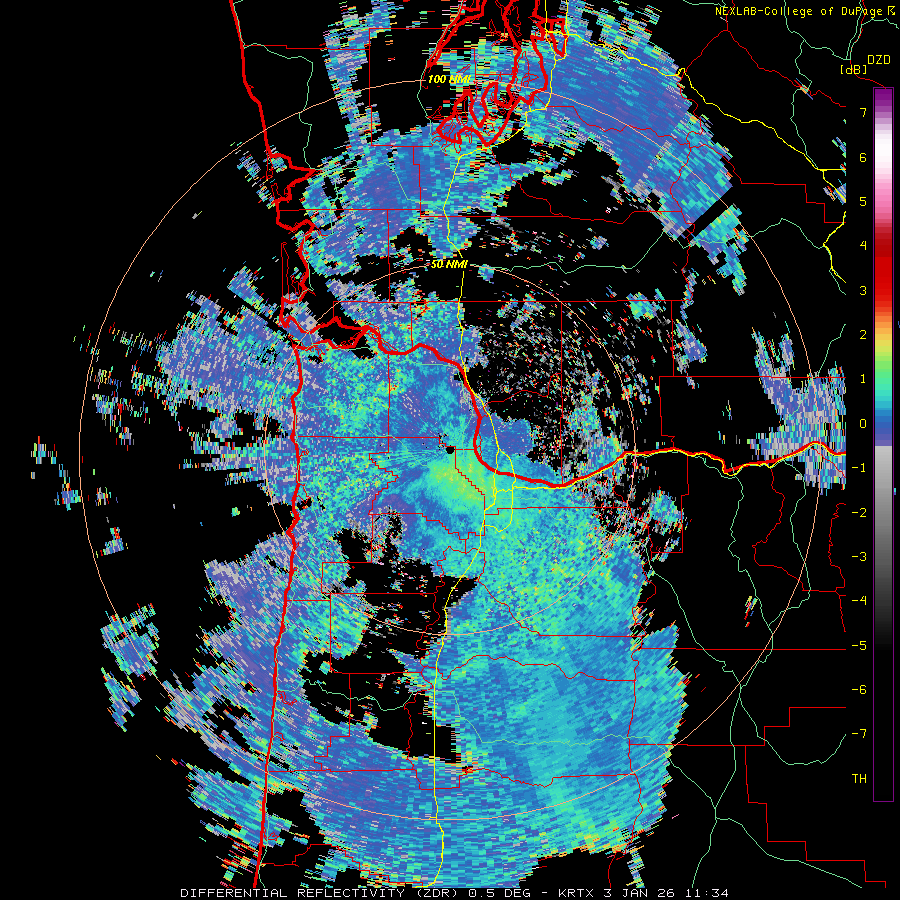The width and height of the screenshot is (900, 900).
Task: Click the 5 dB value on color scale
Action: coord(863,201)
